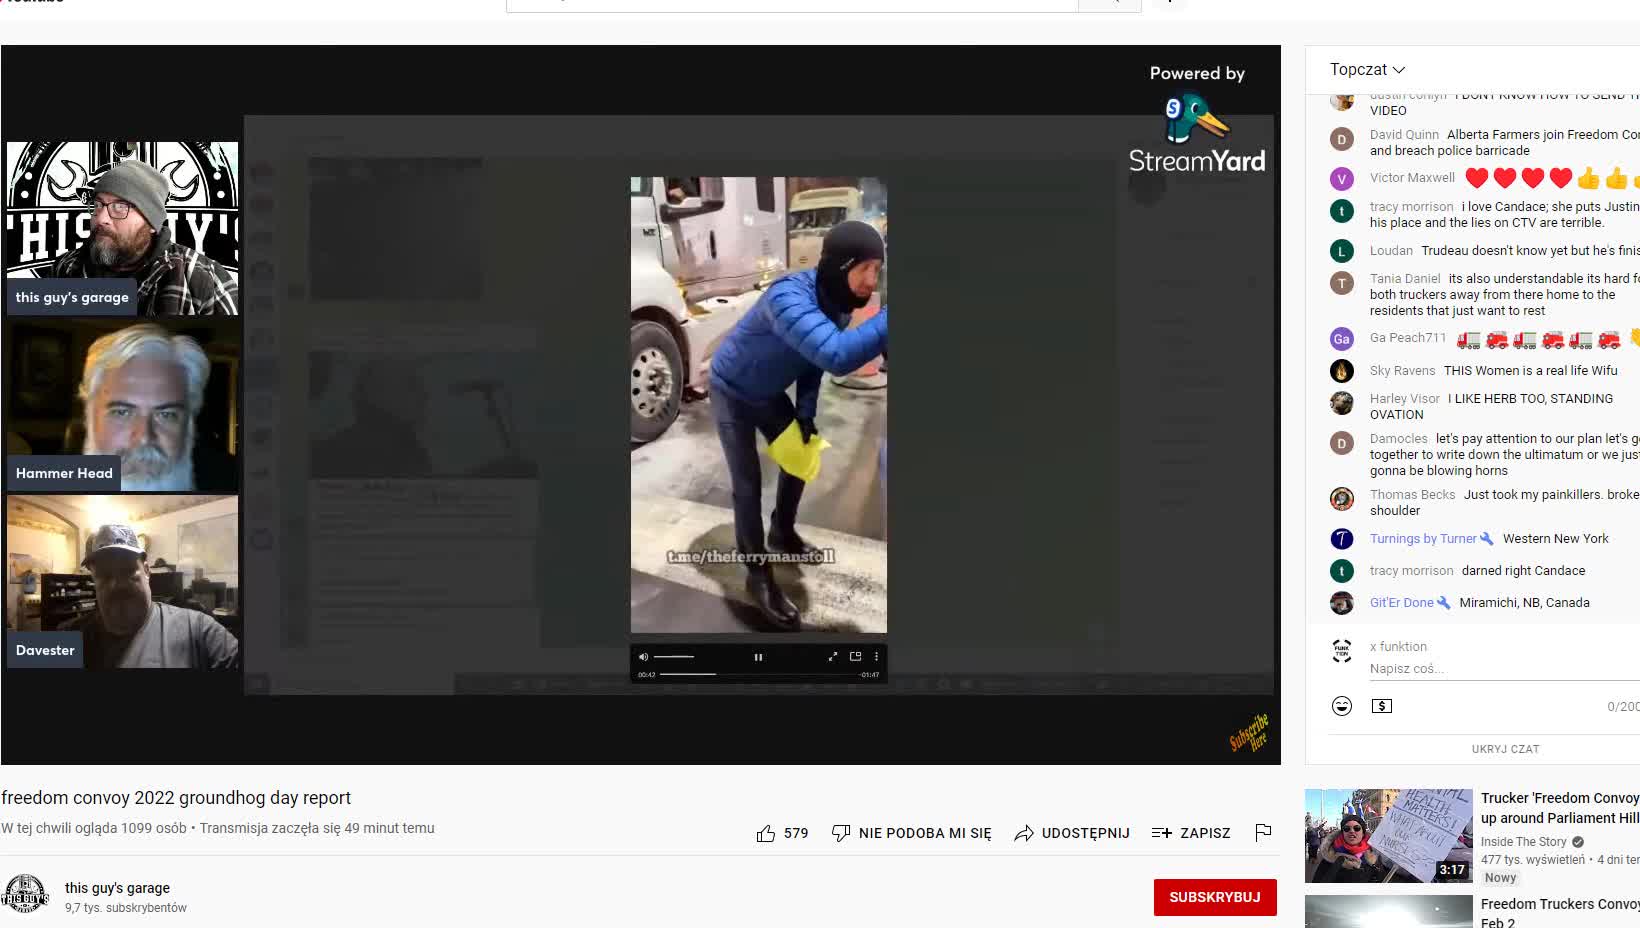Click David Quinn's chat avatar
The height and width of the screenshot is (928, 1640).
1342,139
